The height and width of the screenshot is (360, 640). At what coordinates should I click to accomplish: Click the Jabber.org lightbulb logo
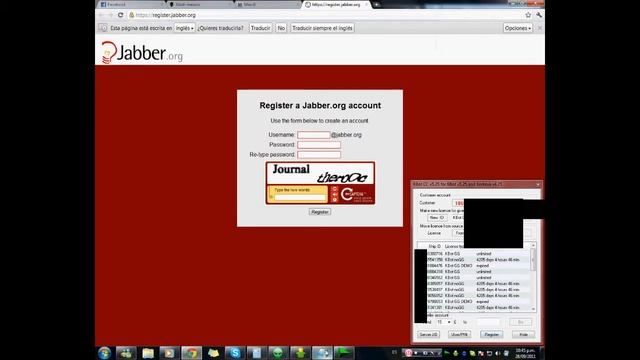(x=109, y=53)
